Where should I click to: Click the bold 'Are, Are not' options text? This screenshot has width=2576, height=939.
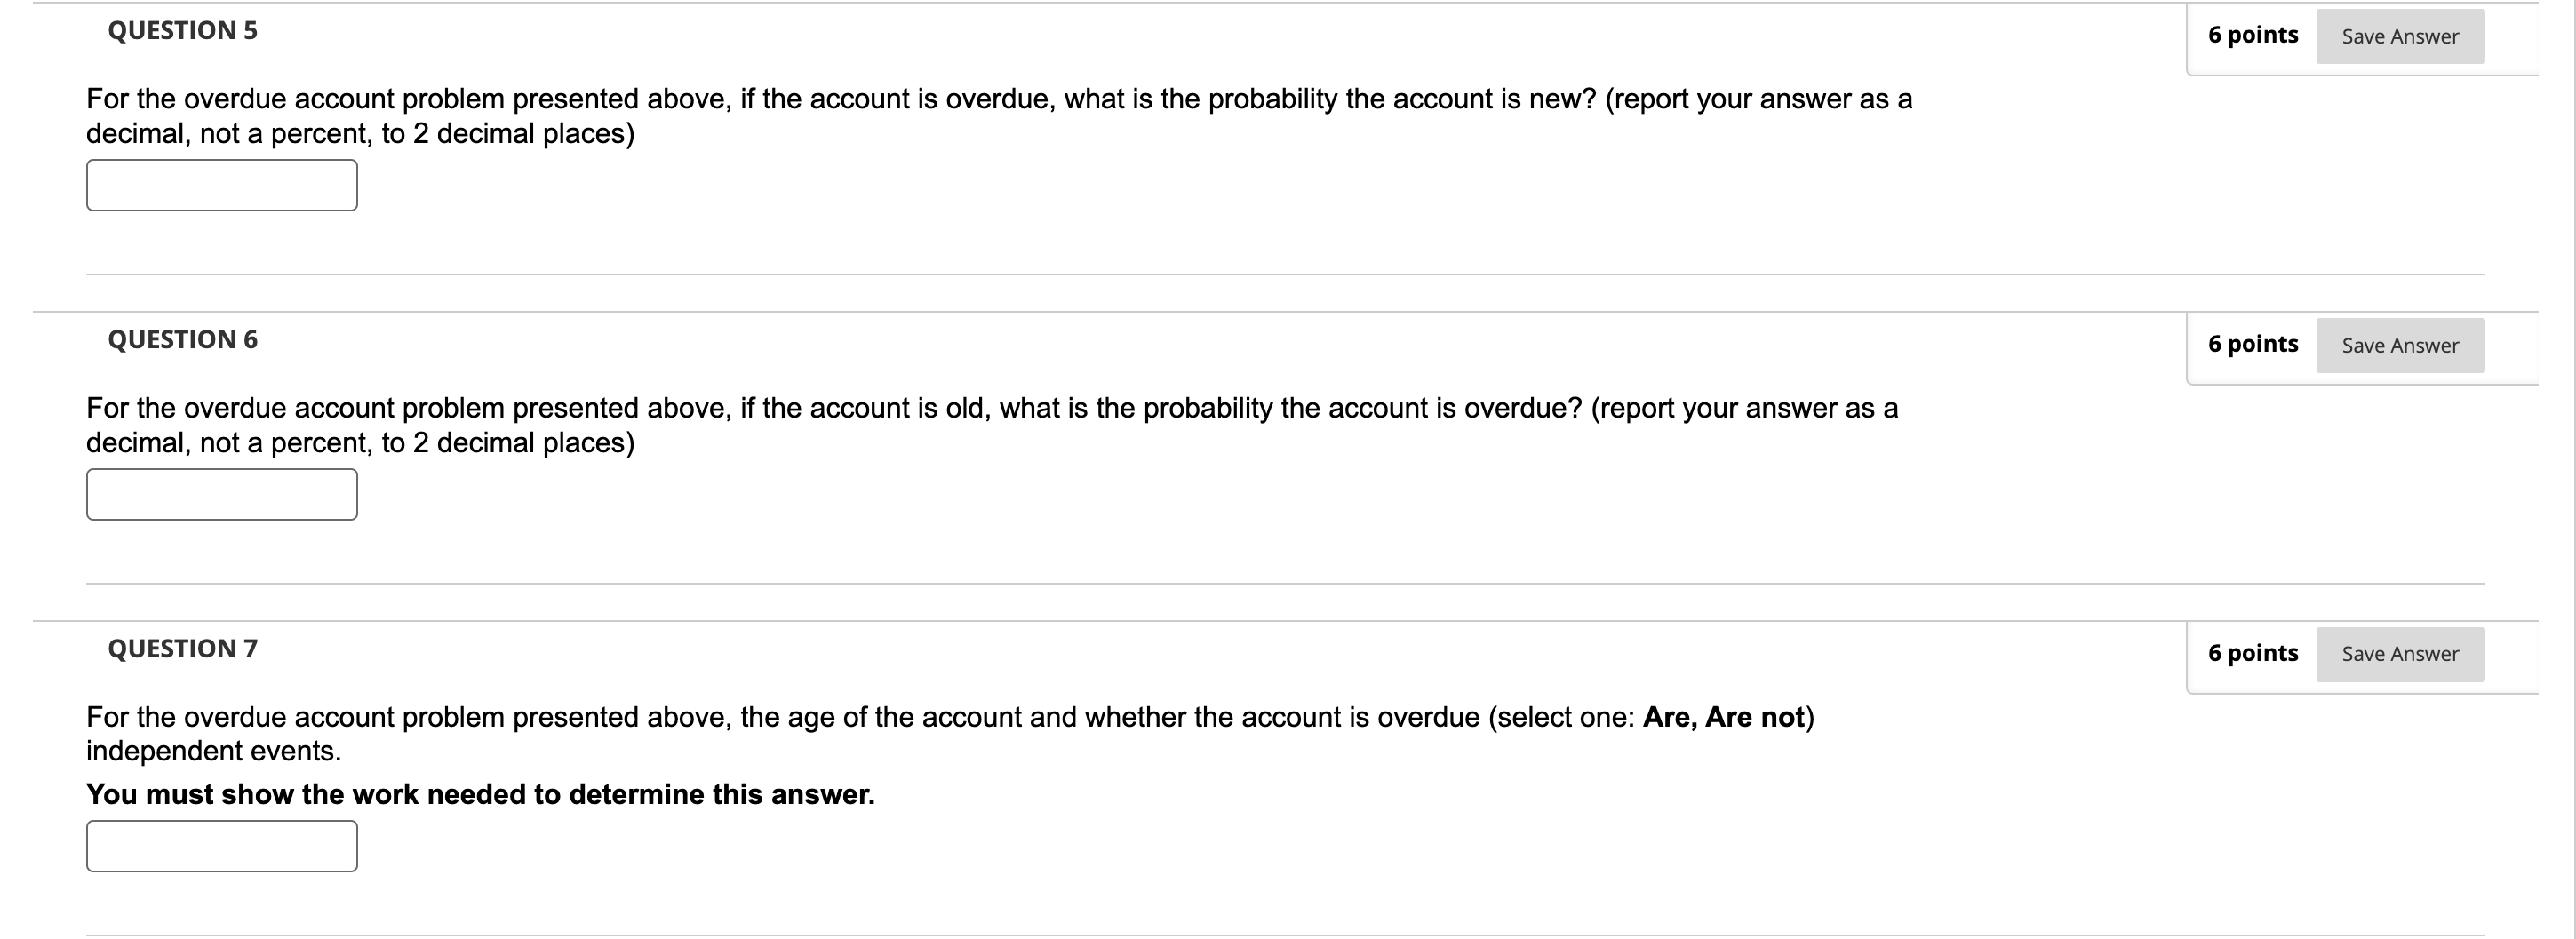point(1724,717)
